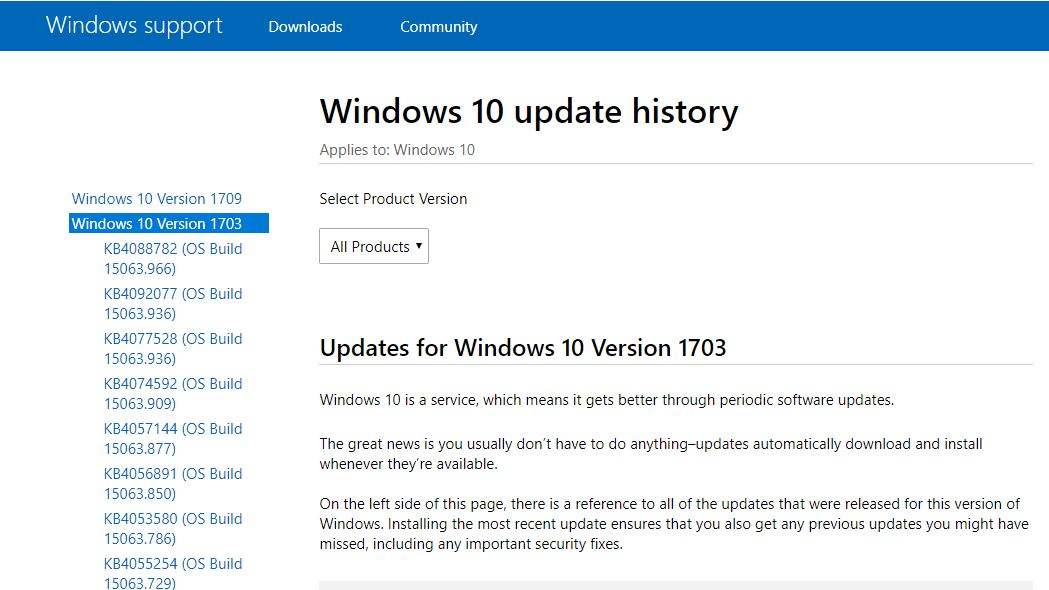Click the Applies to: Windows 10 text

pyautogui.click(x=397, y=150)
